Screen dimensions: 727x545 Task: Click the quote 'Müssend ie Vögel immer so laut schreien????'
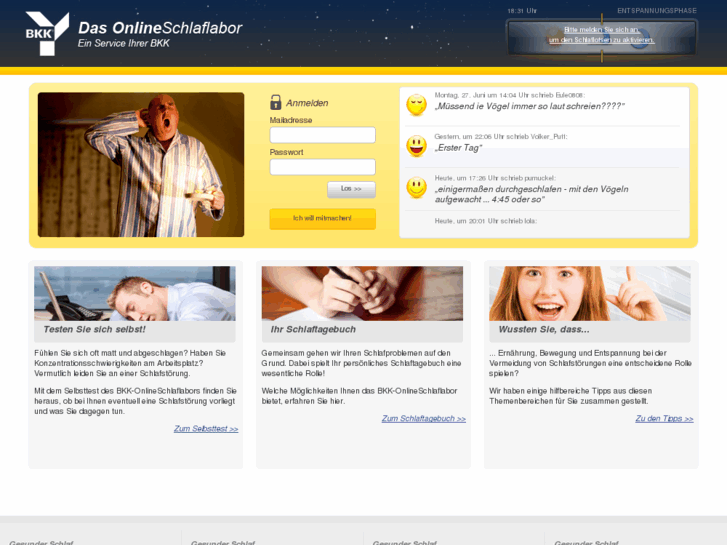529,106
